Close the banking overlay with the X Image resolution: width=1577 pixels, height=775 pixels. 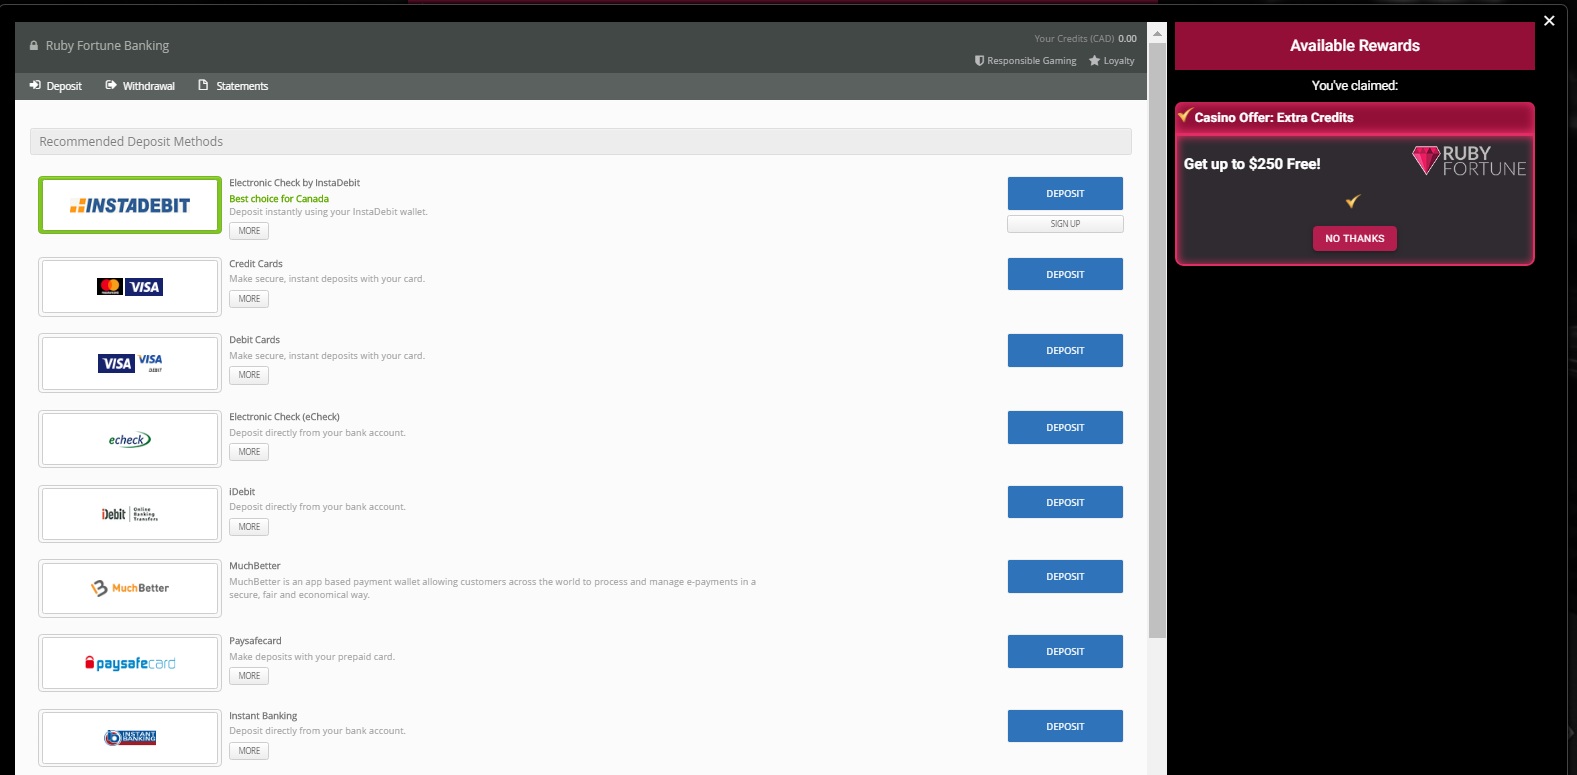[1549, 21]
